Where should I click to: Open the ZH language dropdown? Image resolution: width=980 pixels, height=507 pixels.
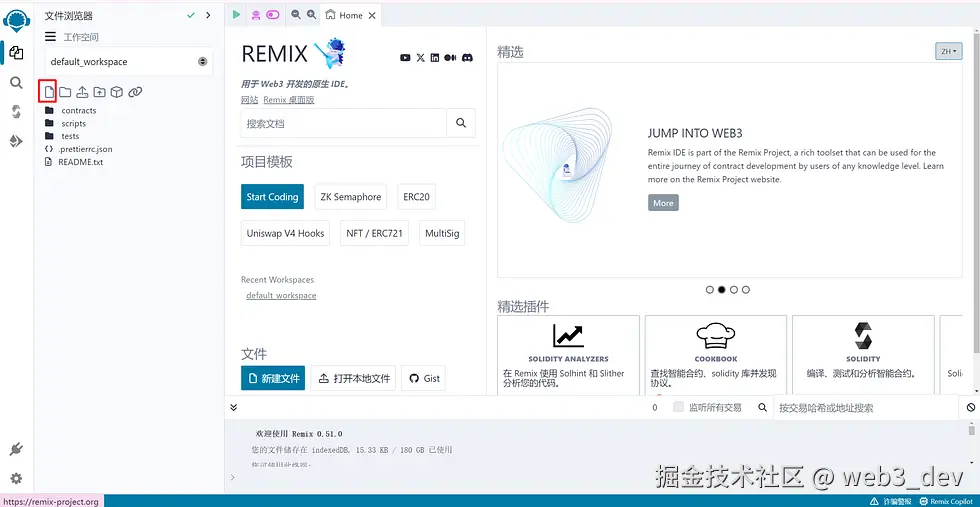pyautogui.click(x=949, y=51)
